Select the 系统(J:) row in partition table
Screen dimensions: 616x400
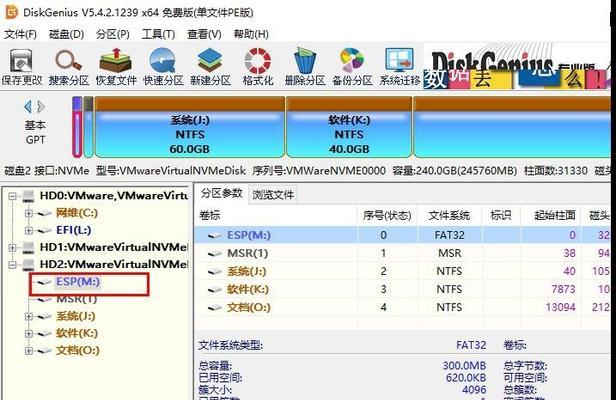tap(403, 272)
